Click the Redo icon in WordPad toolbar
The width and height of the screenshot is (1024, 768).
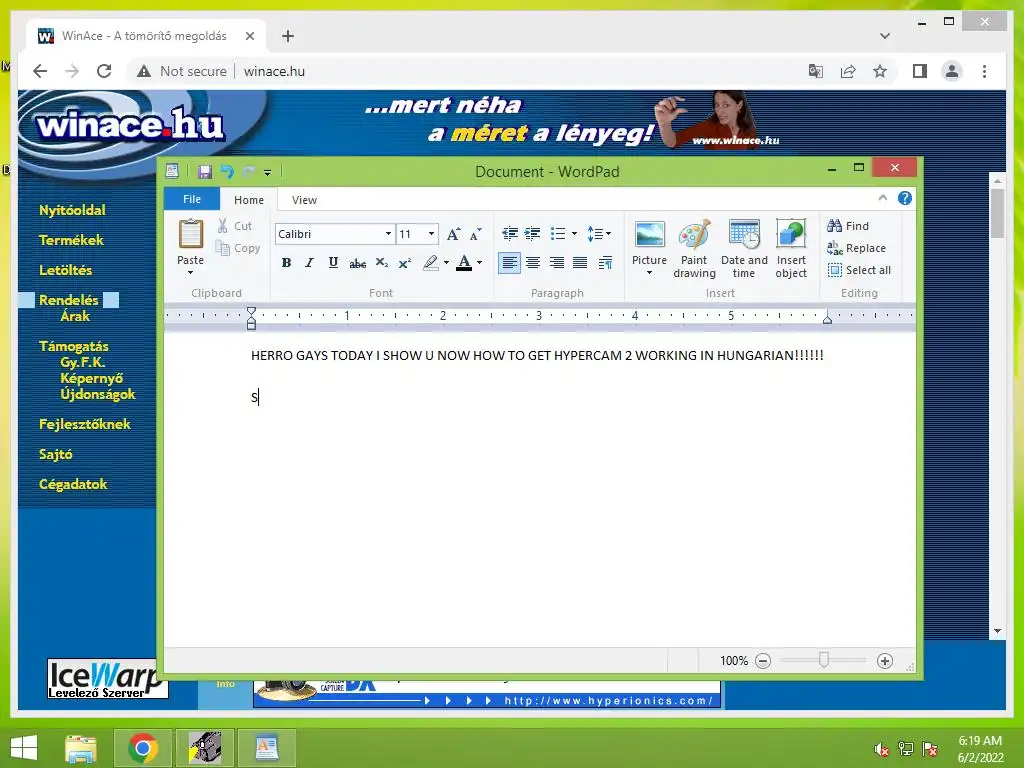(248, 172)
